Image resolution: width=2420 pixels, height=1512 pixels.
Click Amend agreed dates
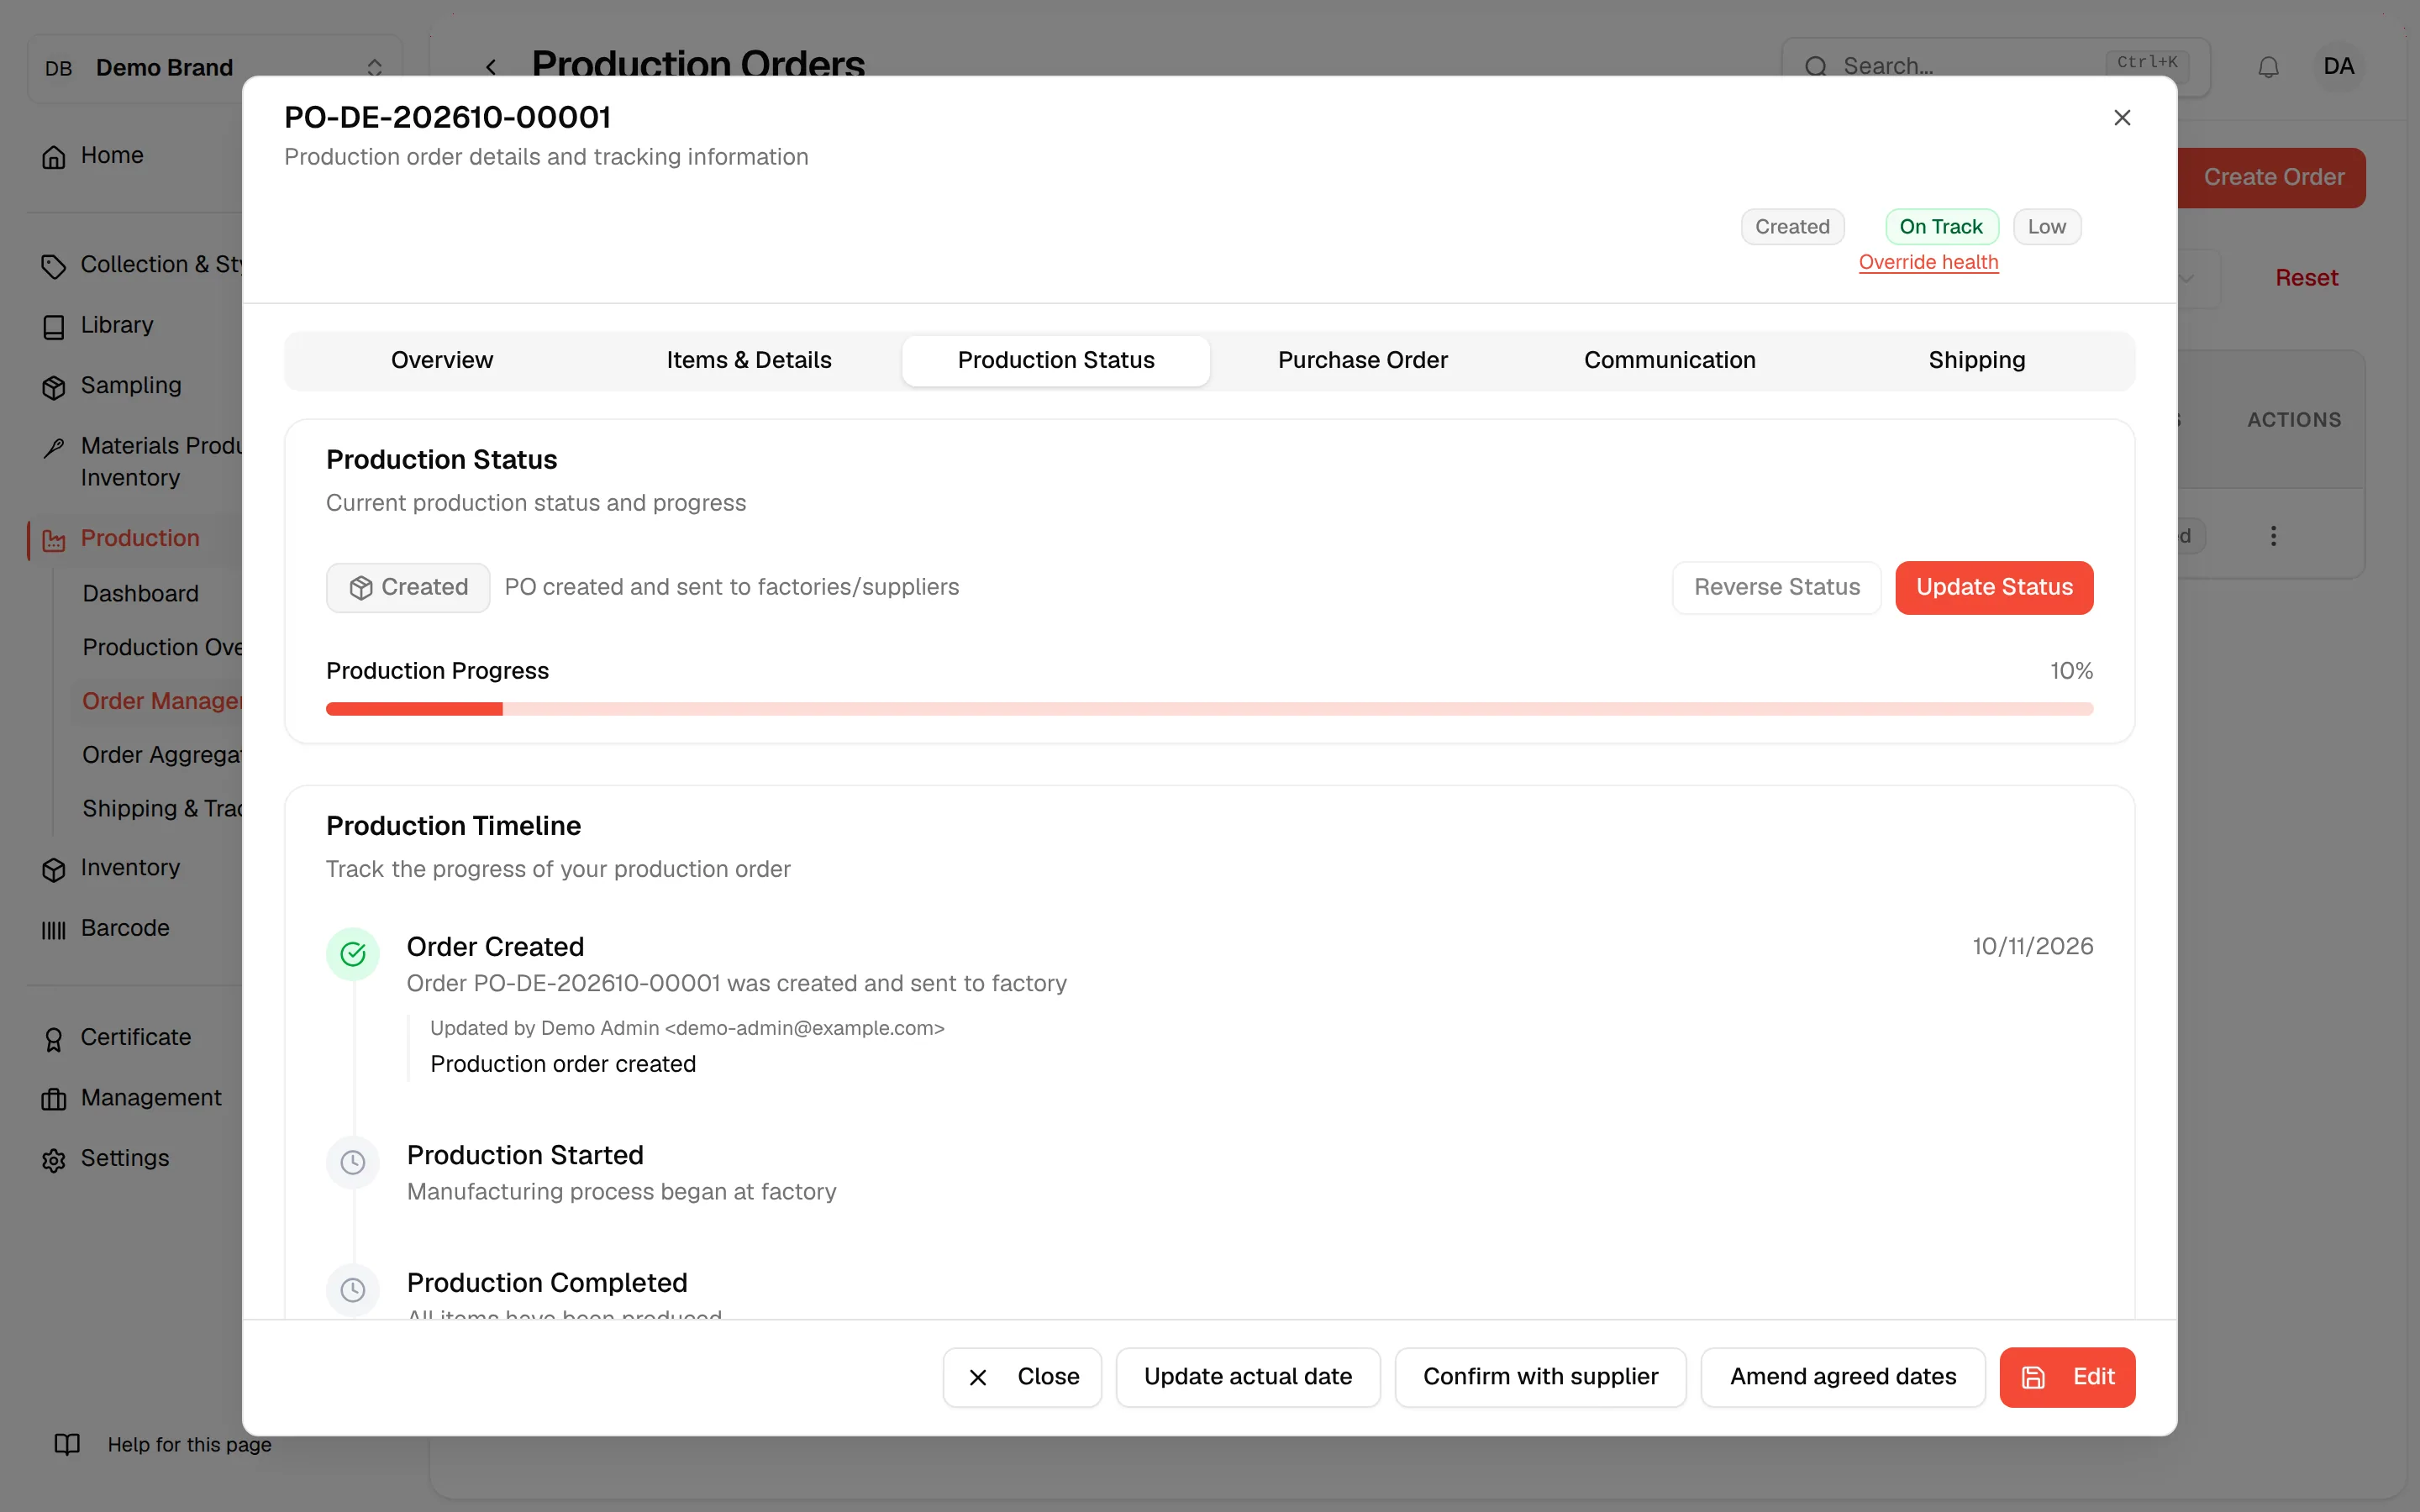1843,1377
